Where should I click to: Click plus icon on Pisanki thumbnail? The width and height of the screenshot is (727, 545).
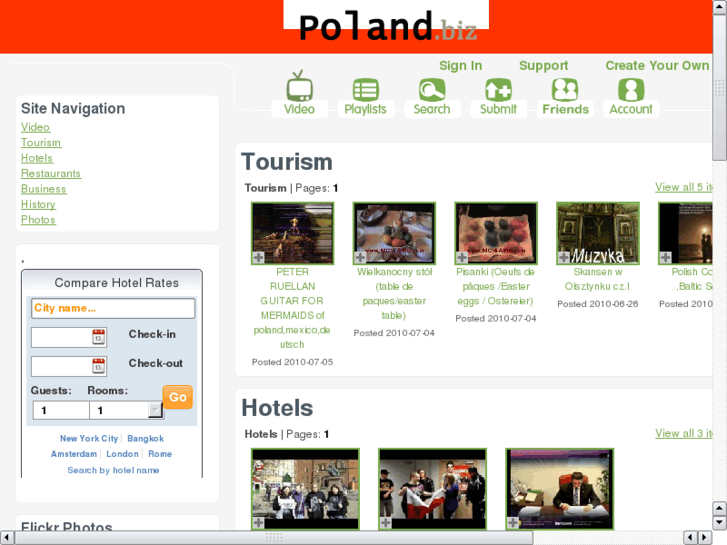point(462,257)
